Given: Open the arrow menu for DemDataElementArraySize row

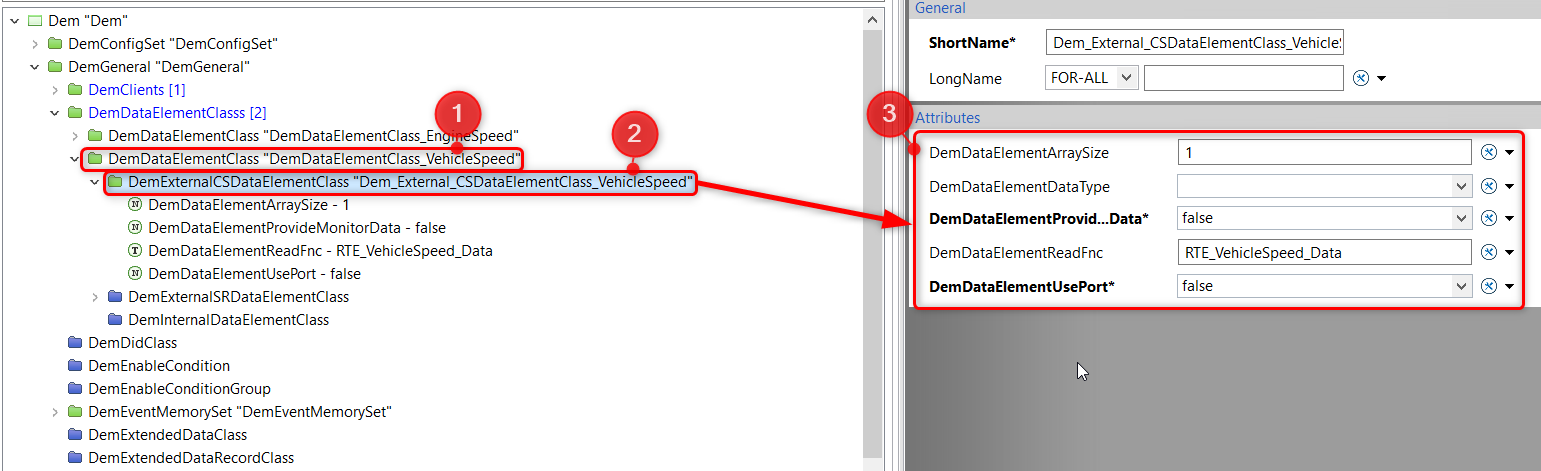Looking at the screenshot, I should click(x=1509, y=153).
